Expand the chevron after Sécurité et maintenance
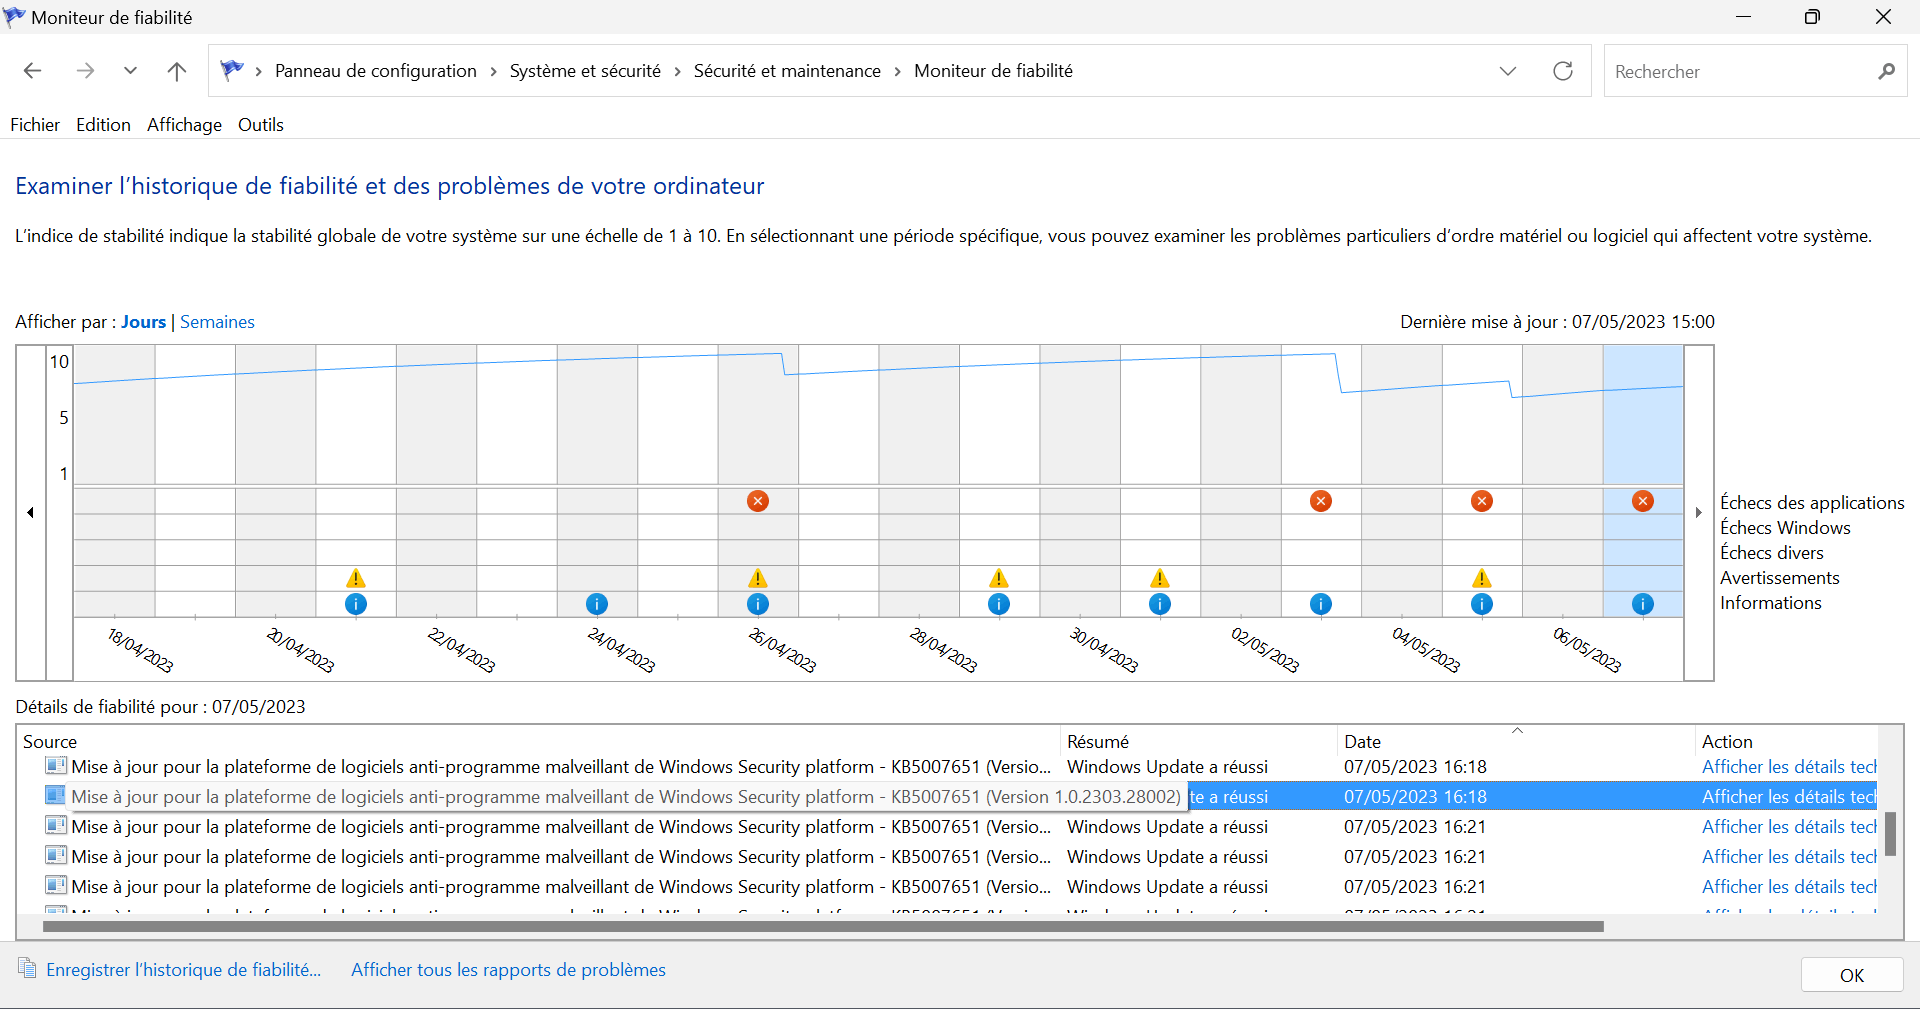Screen dimensions: 1920x1009 coord(897,71)
